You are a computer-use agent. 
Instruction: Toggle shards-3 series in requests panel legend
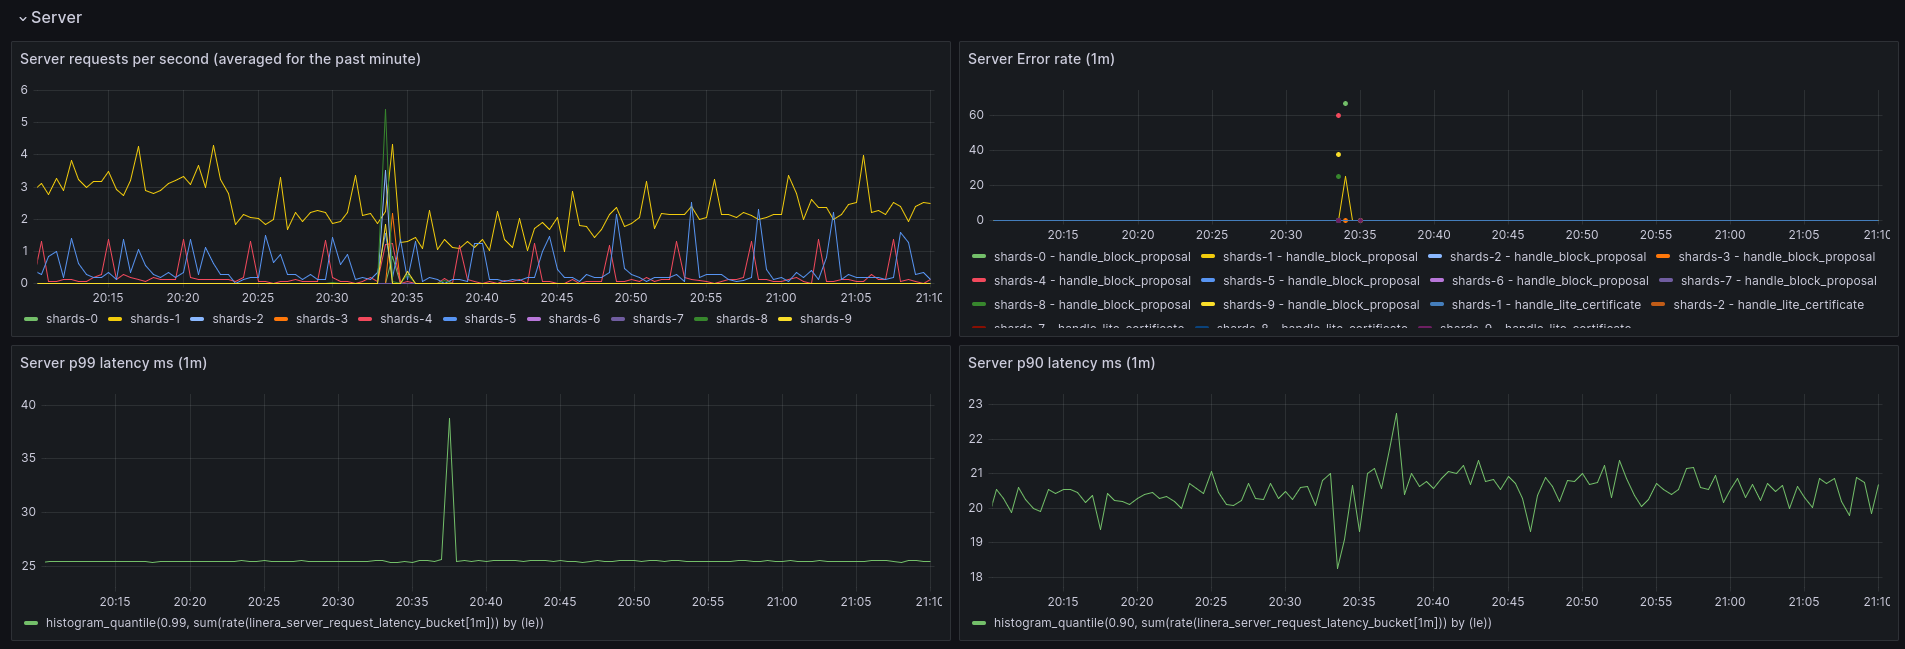coord(322,319)
